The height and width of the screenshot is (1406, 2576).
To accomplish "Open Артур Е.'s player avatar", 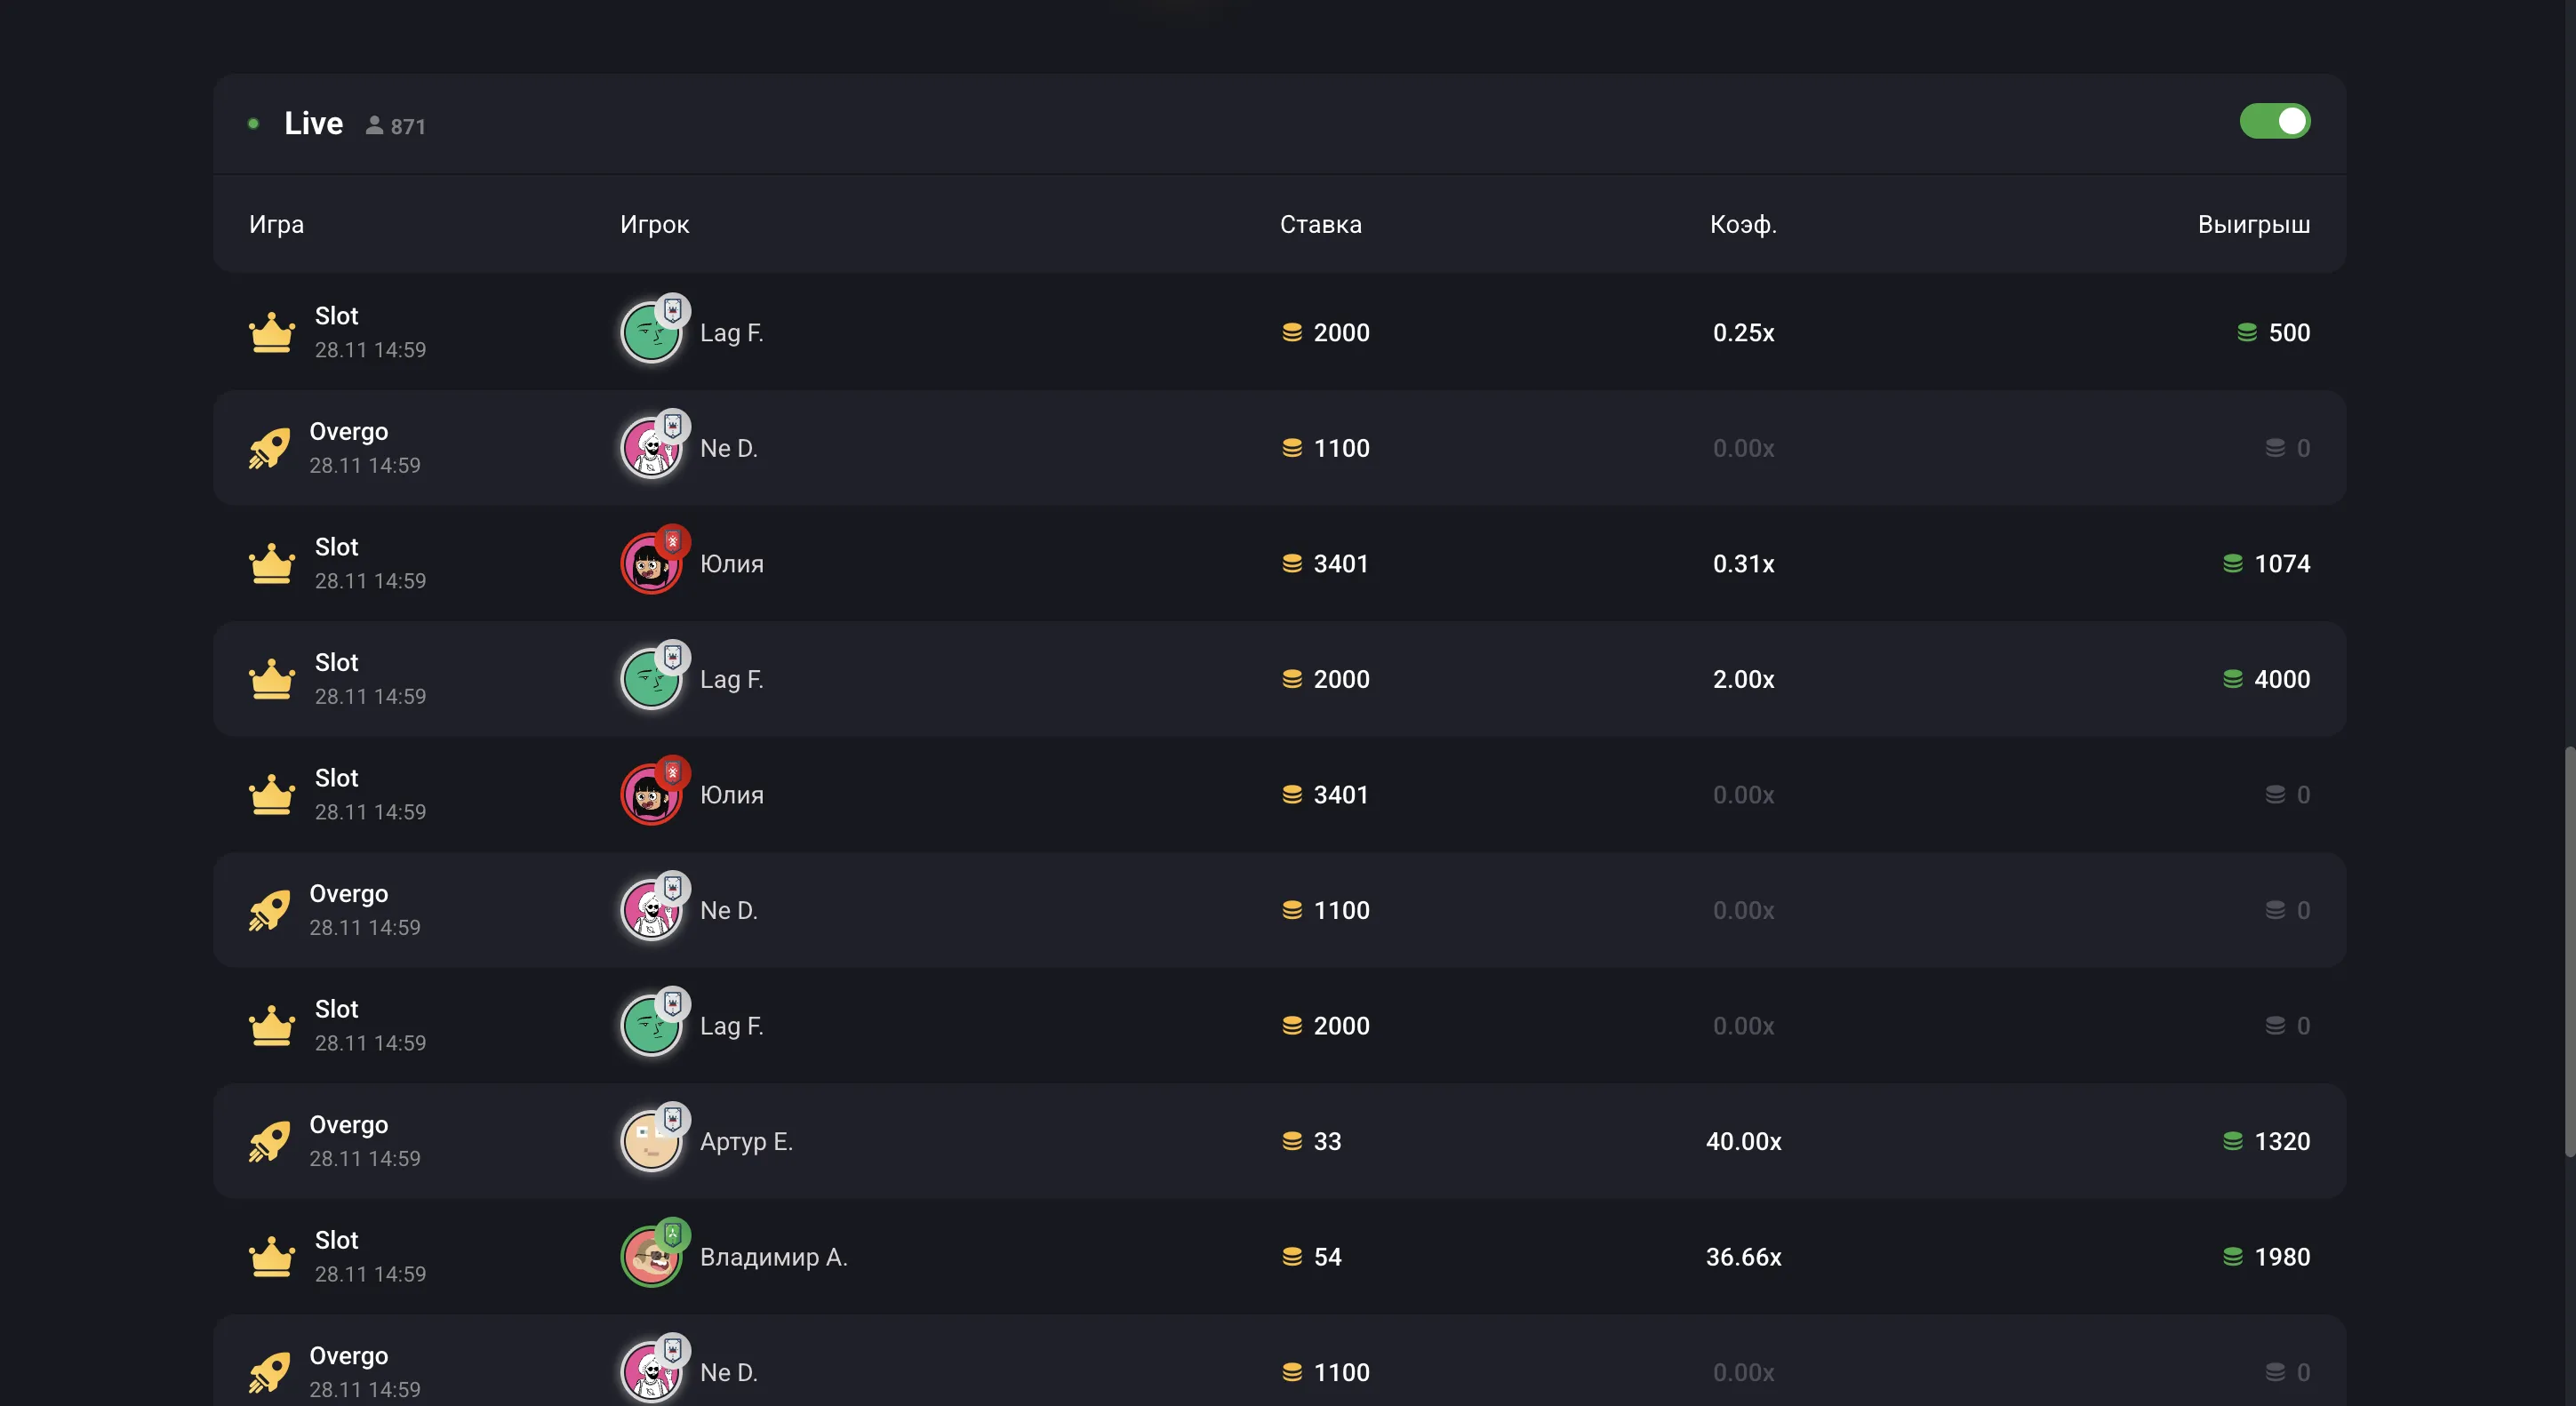I will pyautogui.click(x=651, y=1142).
